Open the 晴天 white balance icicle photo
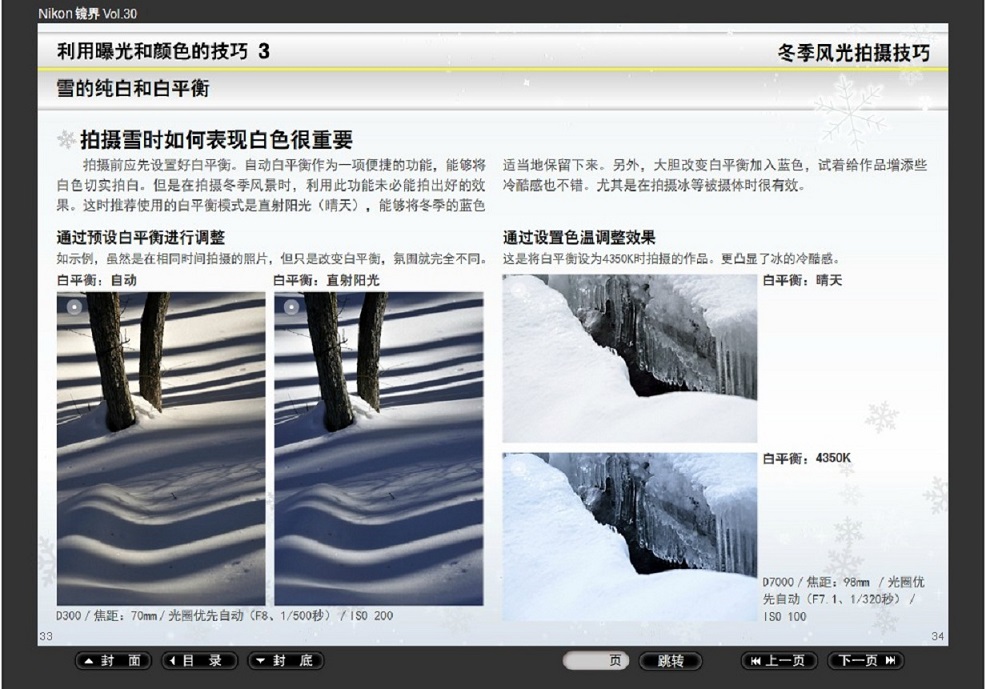The width and height of the screenshot is (986, 689). pos(629,359)
